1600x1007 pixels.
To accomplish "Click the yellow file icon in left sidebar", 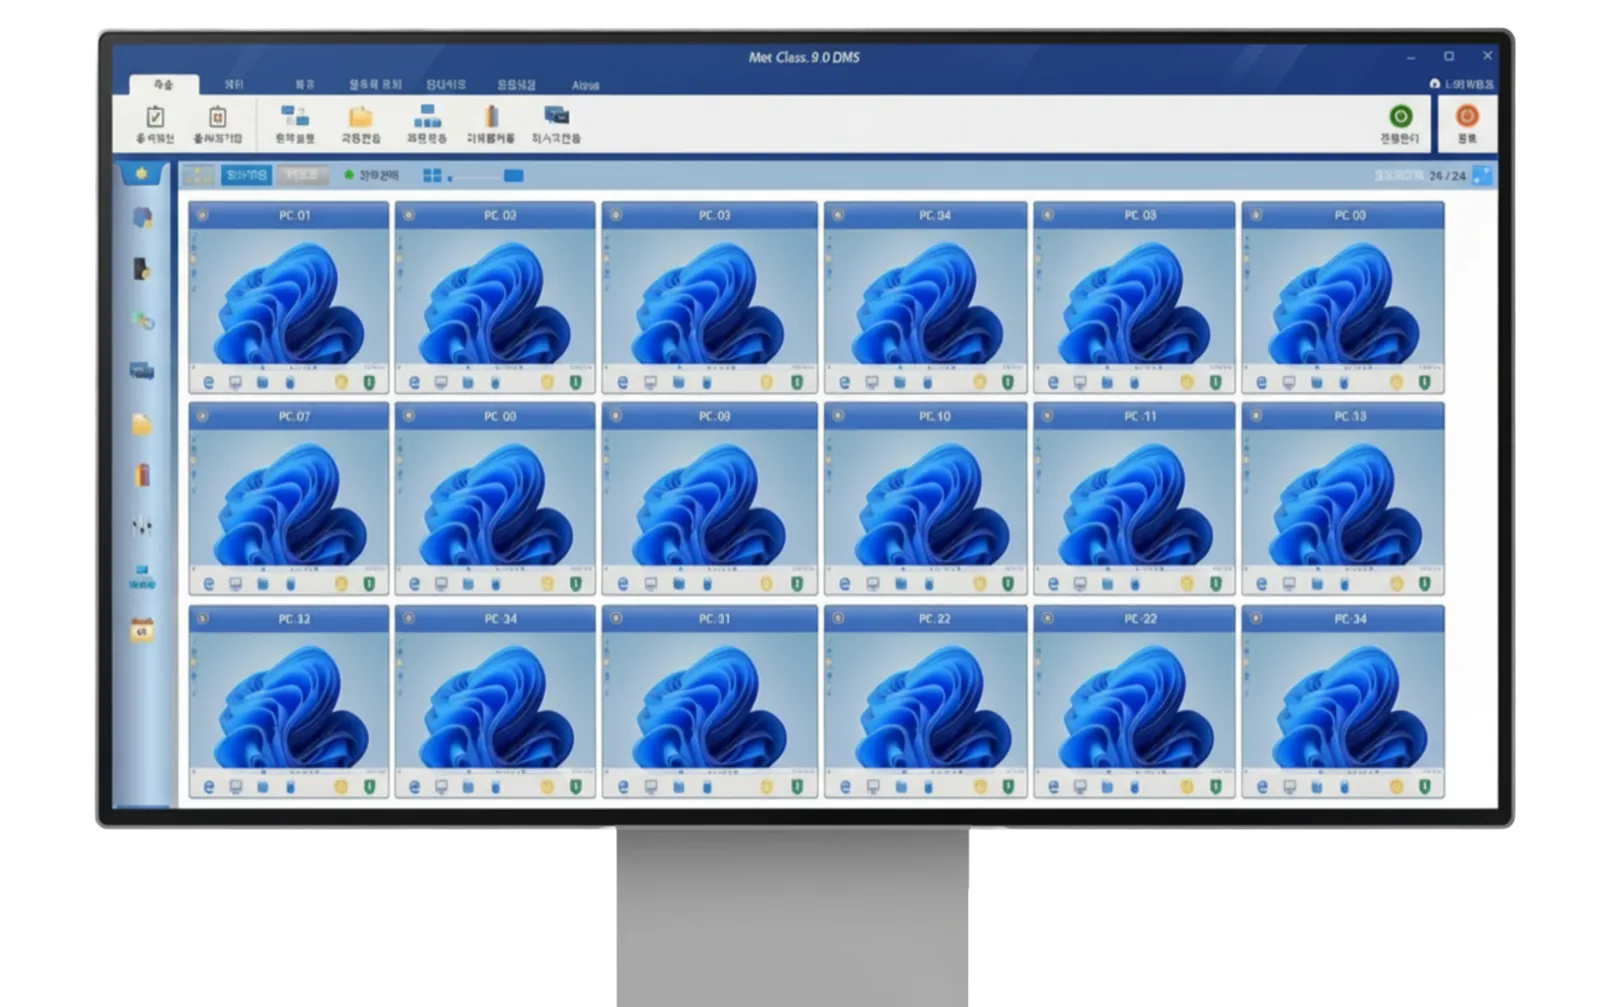I will tap(142, 425).
